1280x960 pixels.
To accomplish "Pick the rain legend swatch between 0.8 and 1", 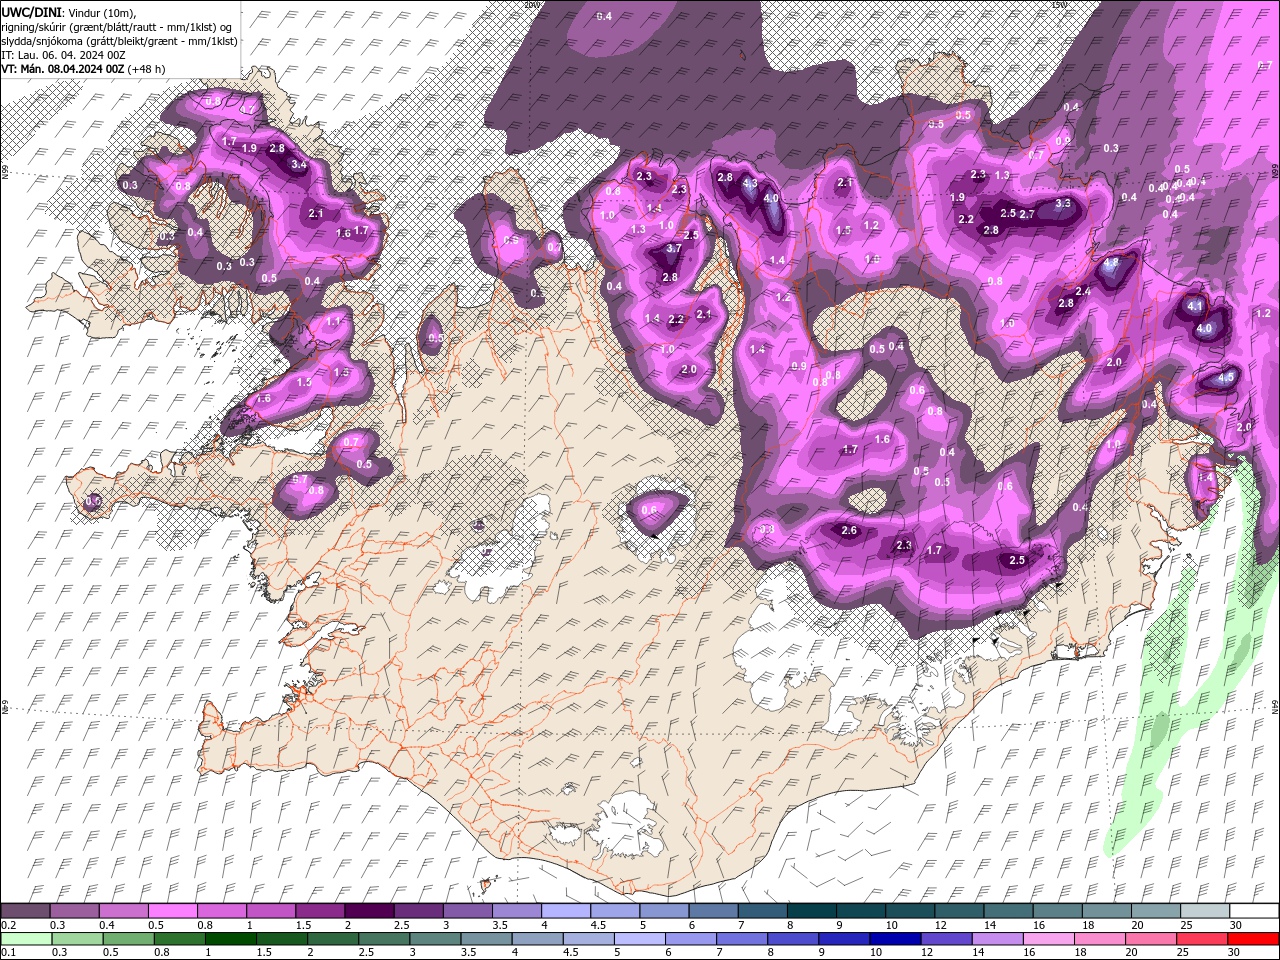I will [x=178, y=938].
